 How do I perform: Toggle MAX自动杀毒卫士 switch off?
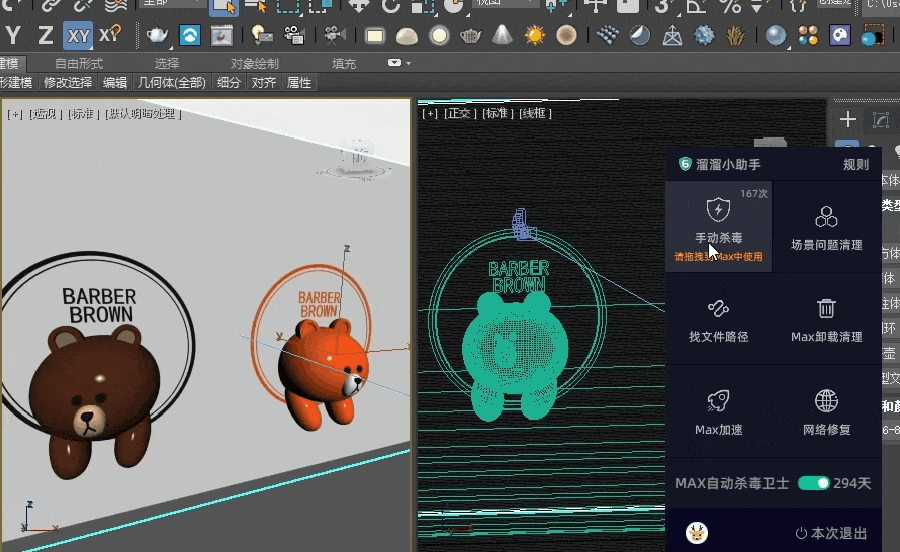point(814,483)
